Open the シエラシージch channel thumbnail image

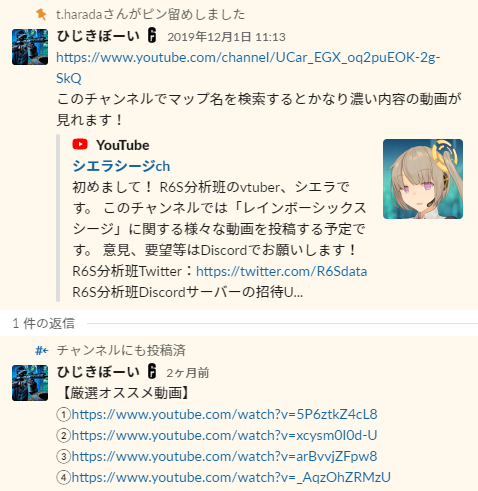tap(423, 179)
